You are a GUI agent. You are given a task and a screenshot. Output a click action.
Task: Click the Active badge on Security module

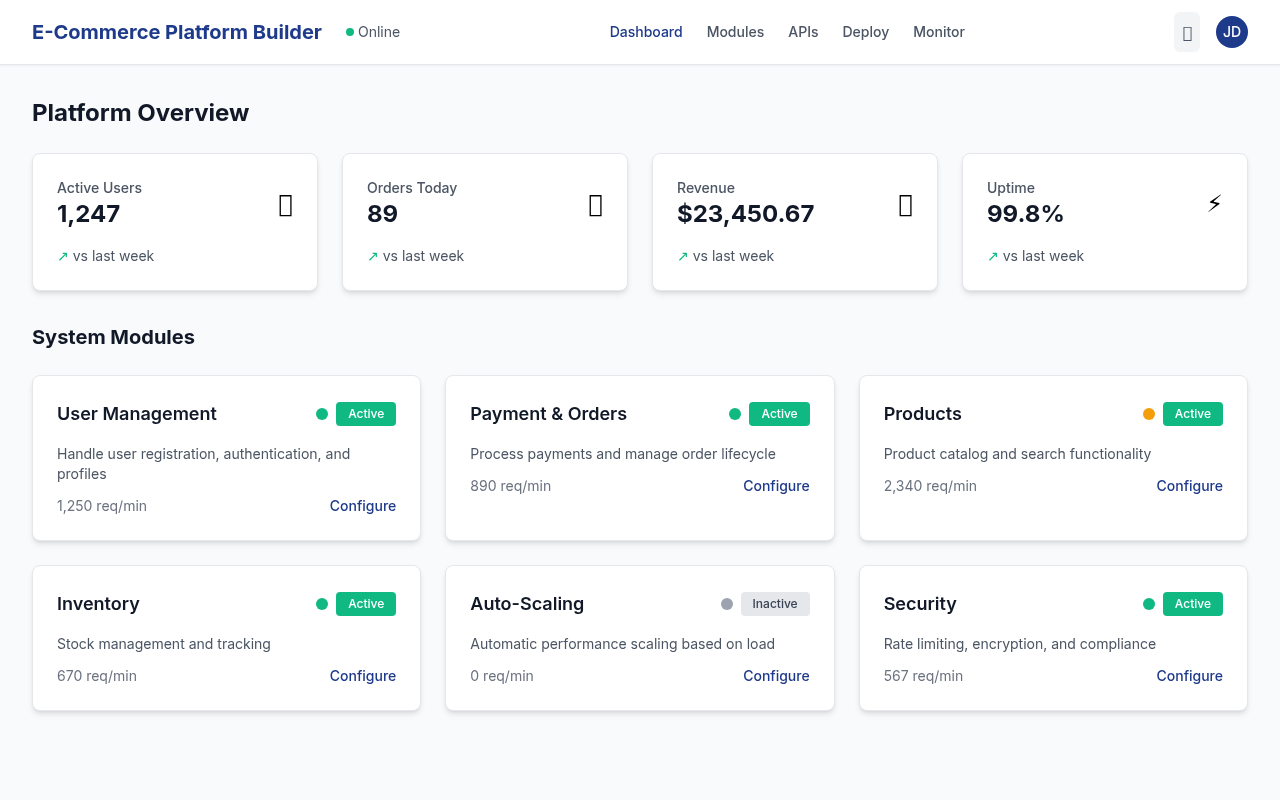pos(1192,603)
